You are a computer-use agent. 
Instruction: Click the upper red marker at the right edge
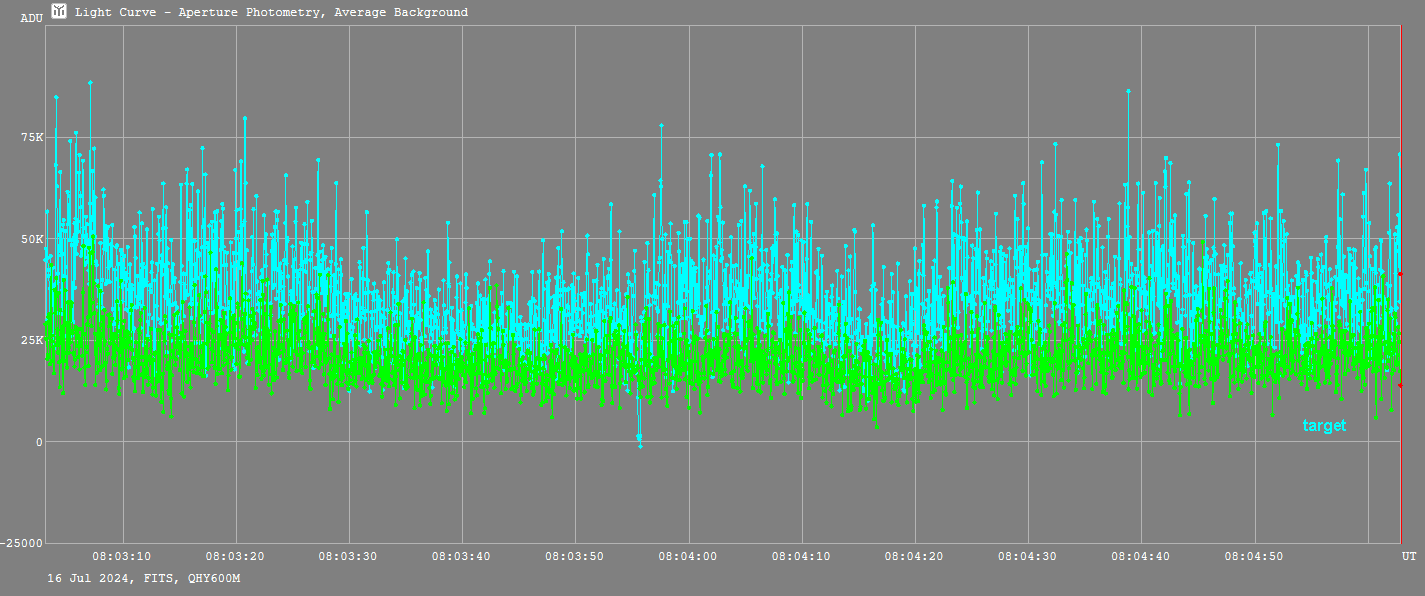tap(1400, 273)
